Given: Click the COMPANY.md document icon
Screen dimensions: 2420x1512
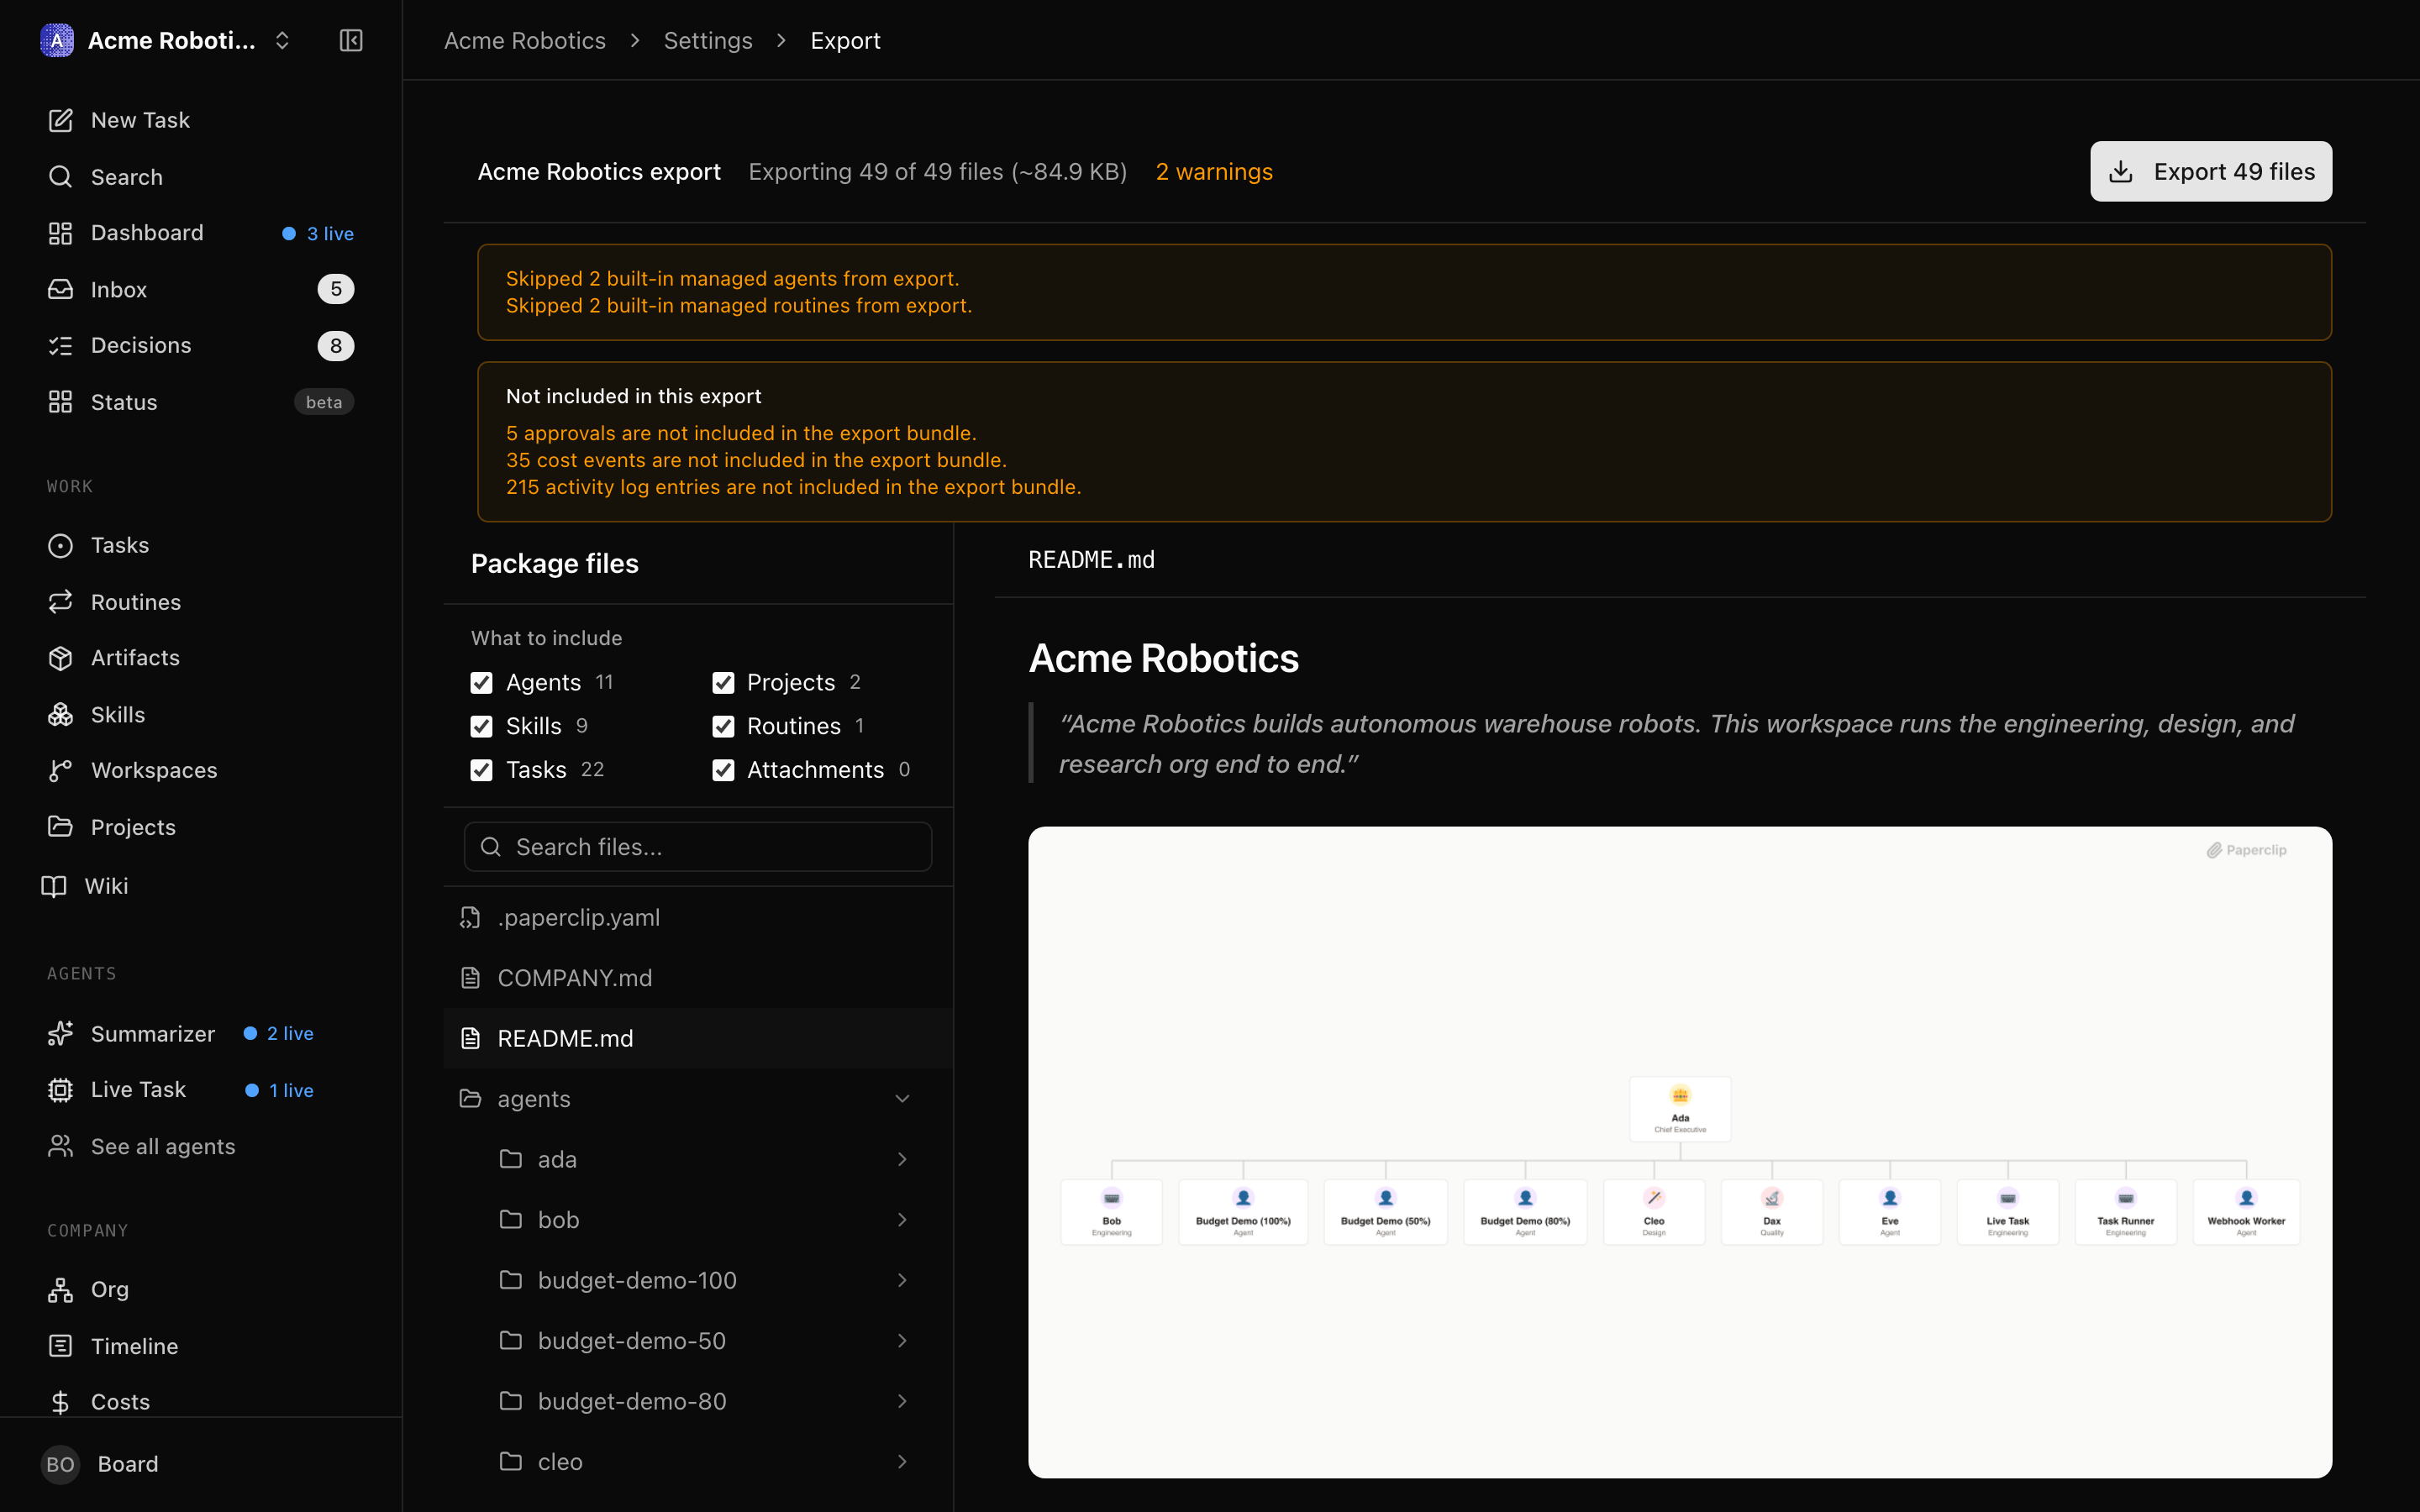Looking at the screenshot, I should pos(470,978).
